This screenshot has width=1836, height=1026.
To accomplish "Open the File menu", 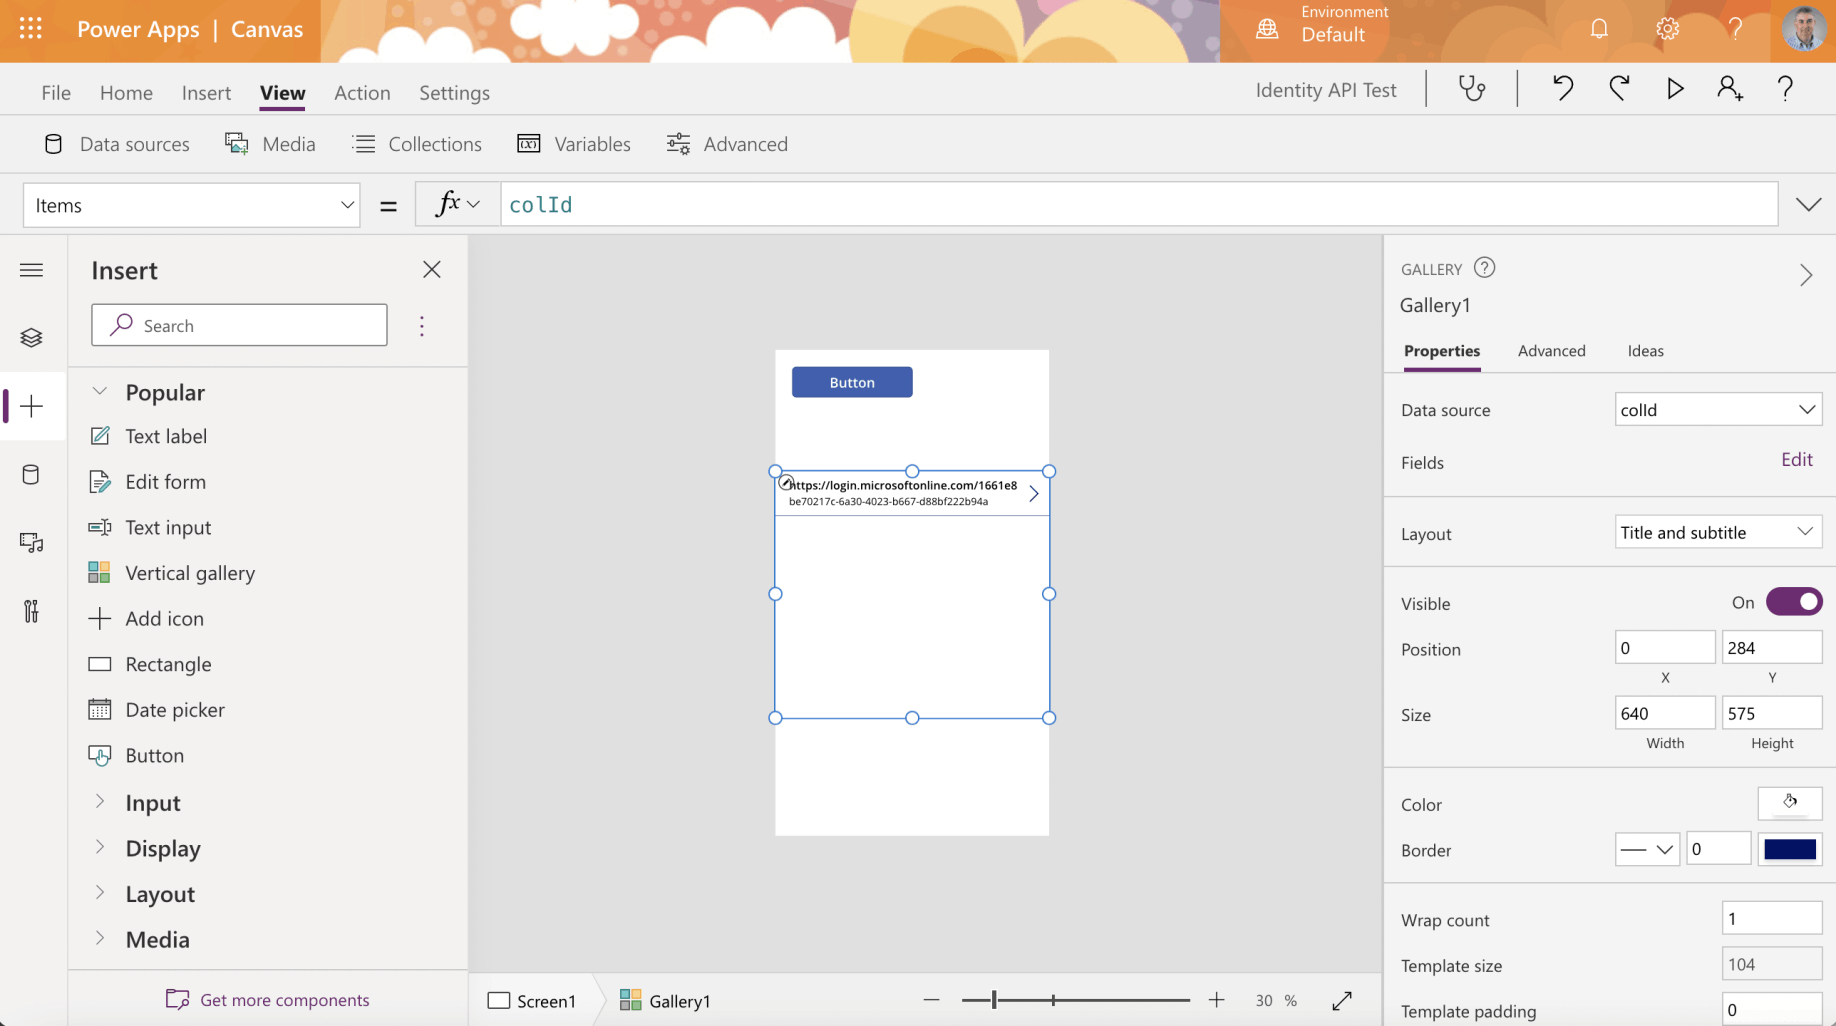I will pos(56,92).
